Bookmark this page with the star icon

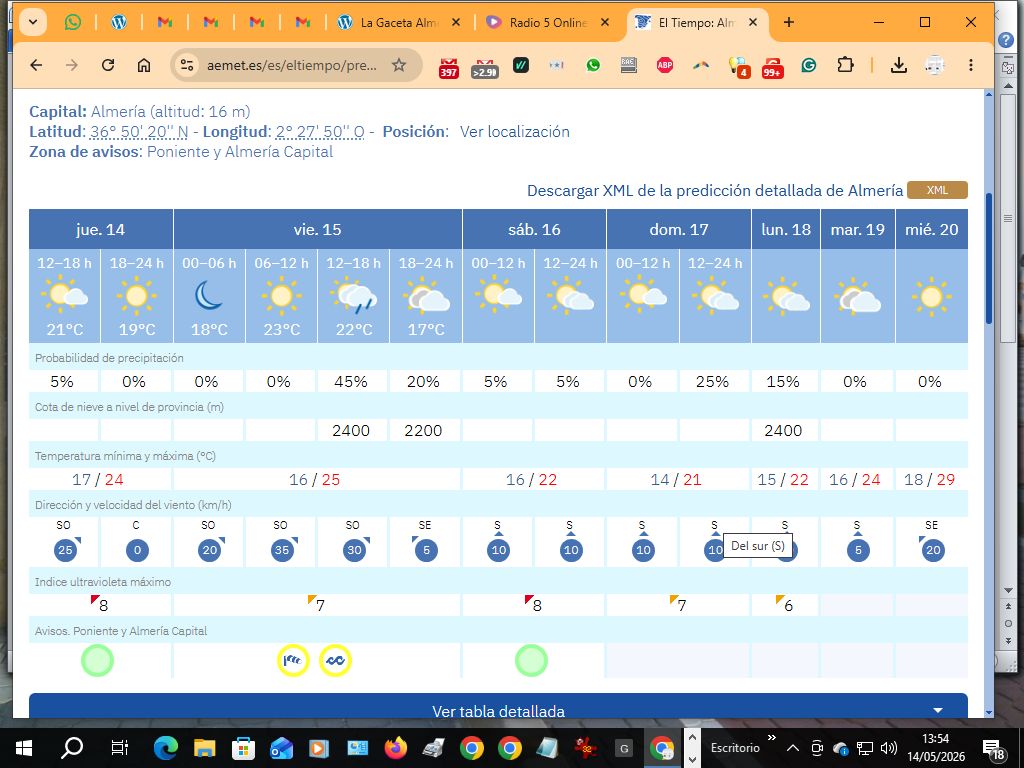pyautogui.click(x=398, y=65)
